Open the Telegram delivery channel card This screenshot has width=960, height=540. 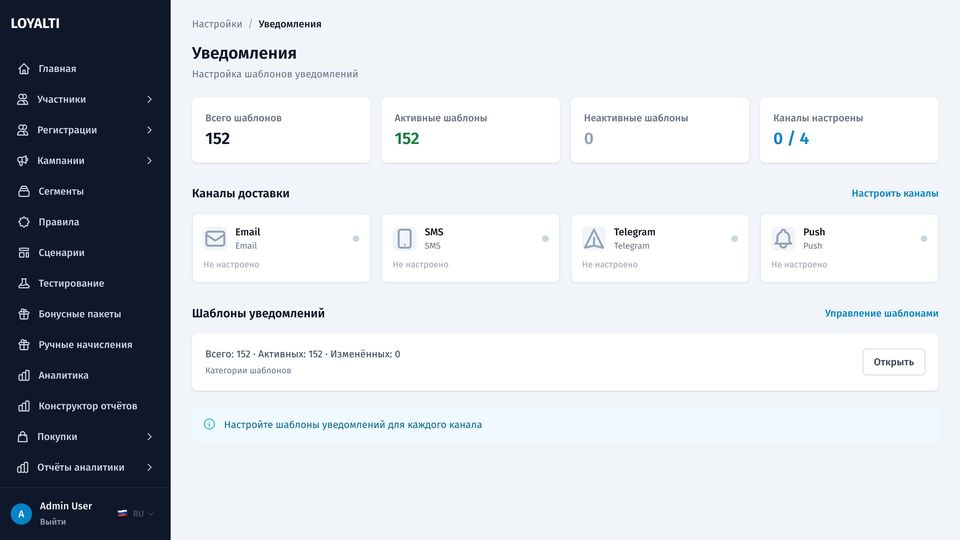point(659,248)
